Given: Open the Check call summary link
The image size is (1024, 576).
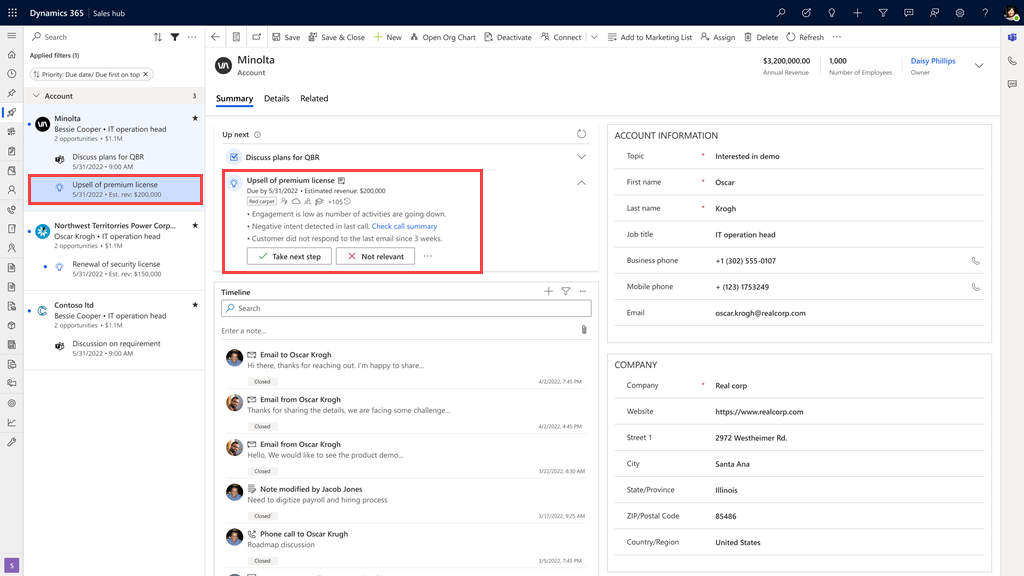Looking at the screenshot, I should click(404, 226).
